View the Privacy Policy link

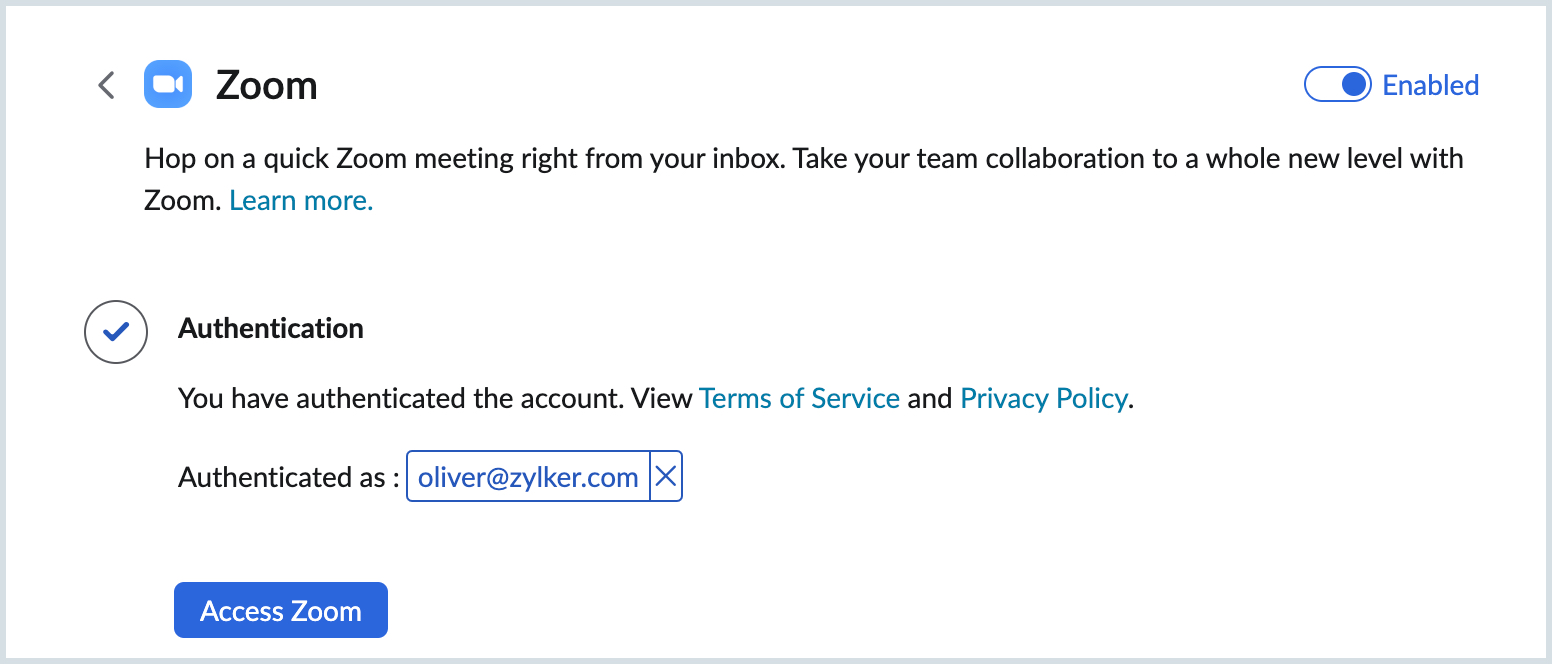coord(1043,399)
